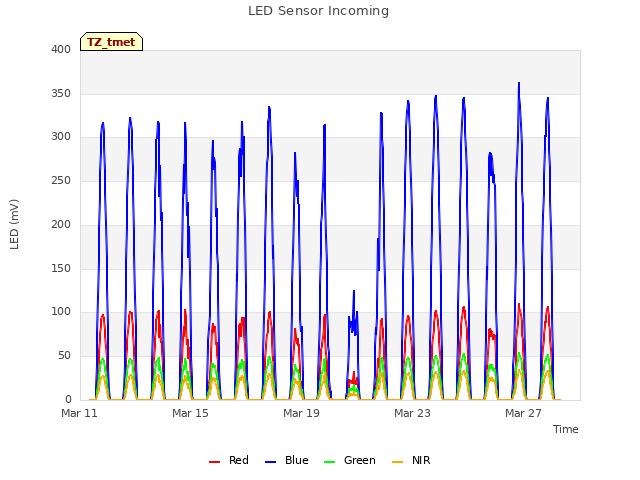The height and width of the screenshot is (480, 640).
Task: Click the 200 y-axis tick label
Action: click(x=61, y=224)
